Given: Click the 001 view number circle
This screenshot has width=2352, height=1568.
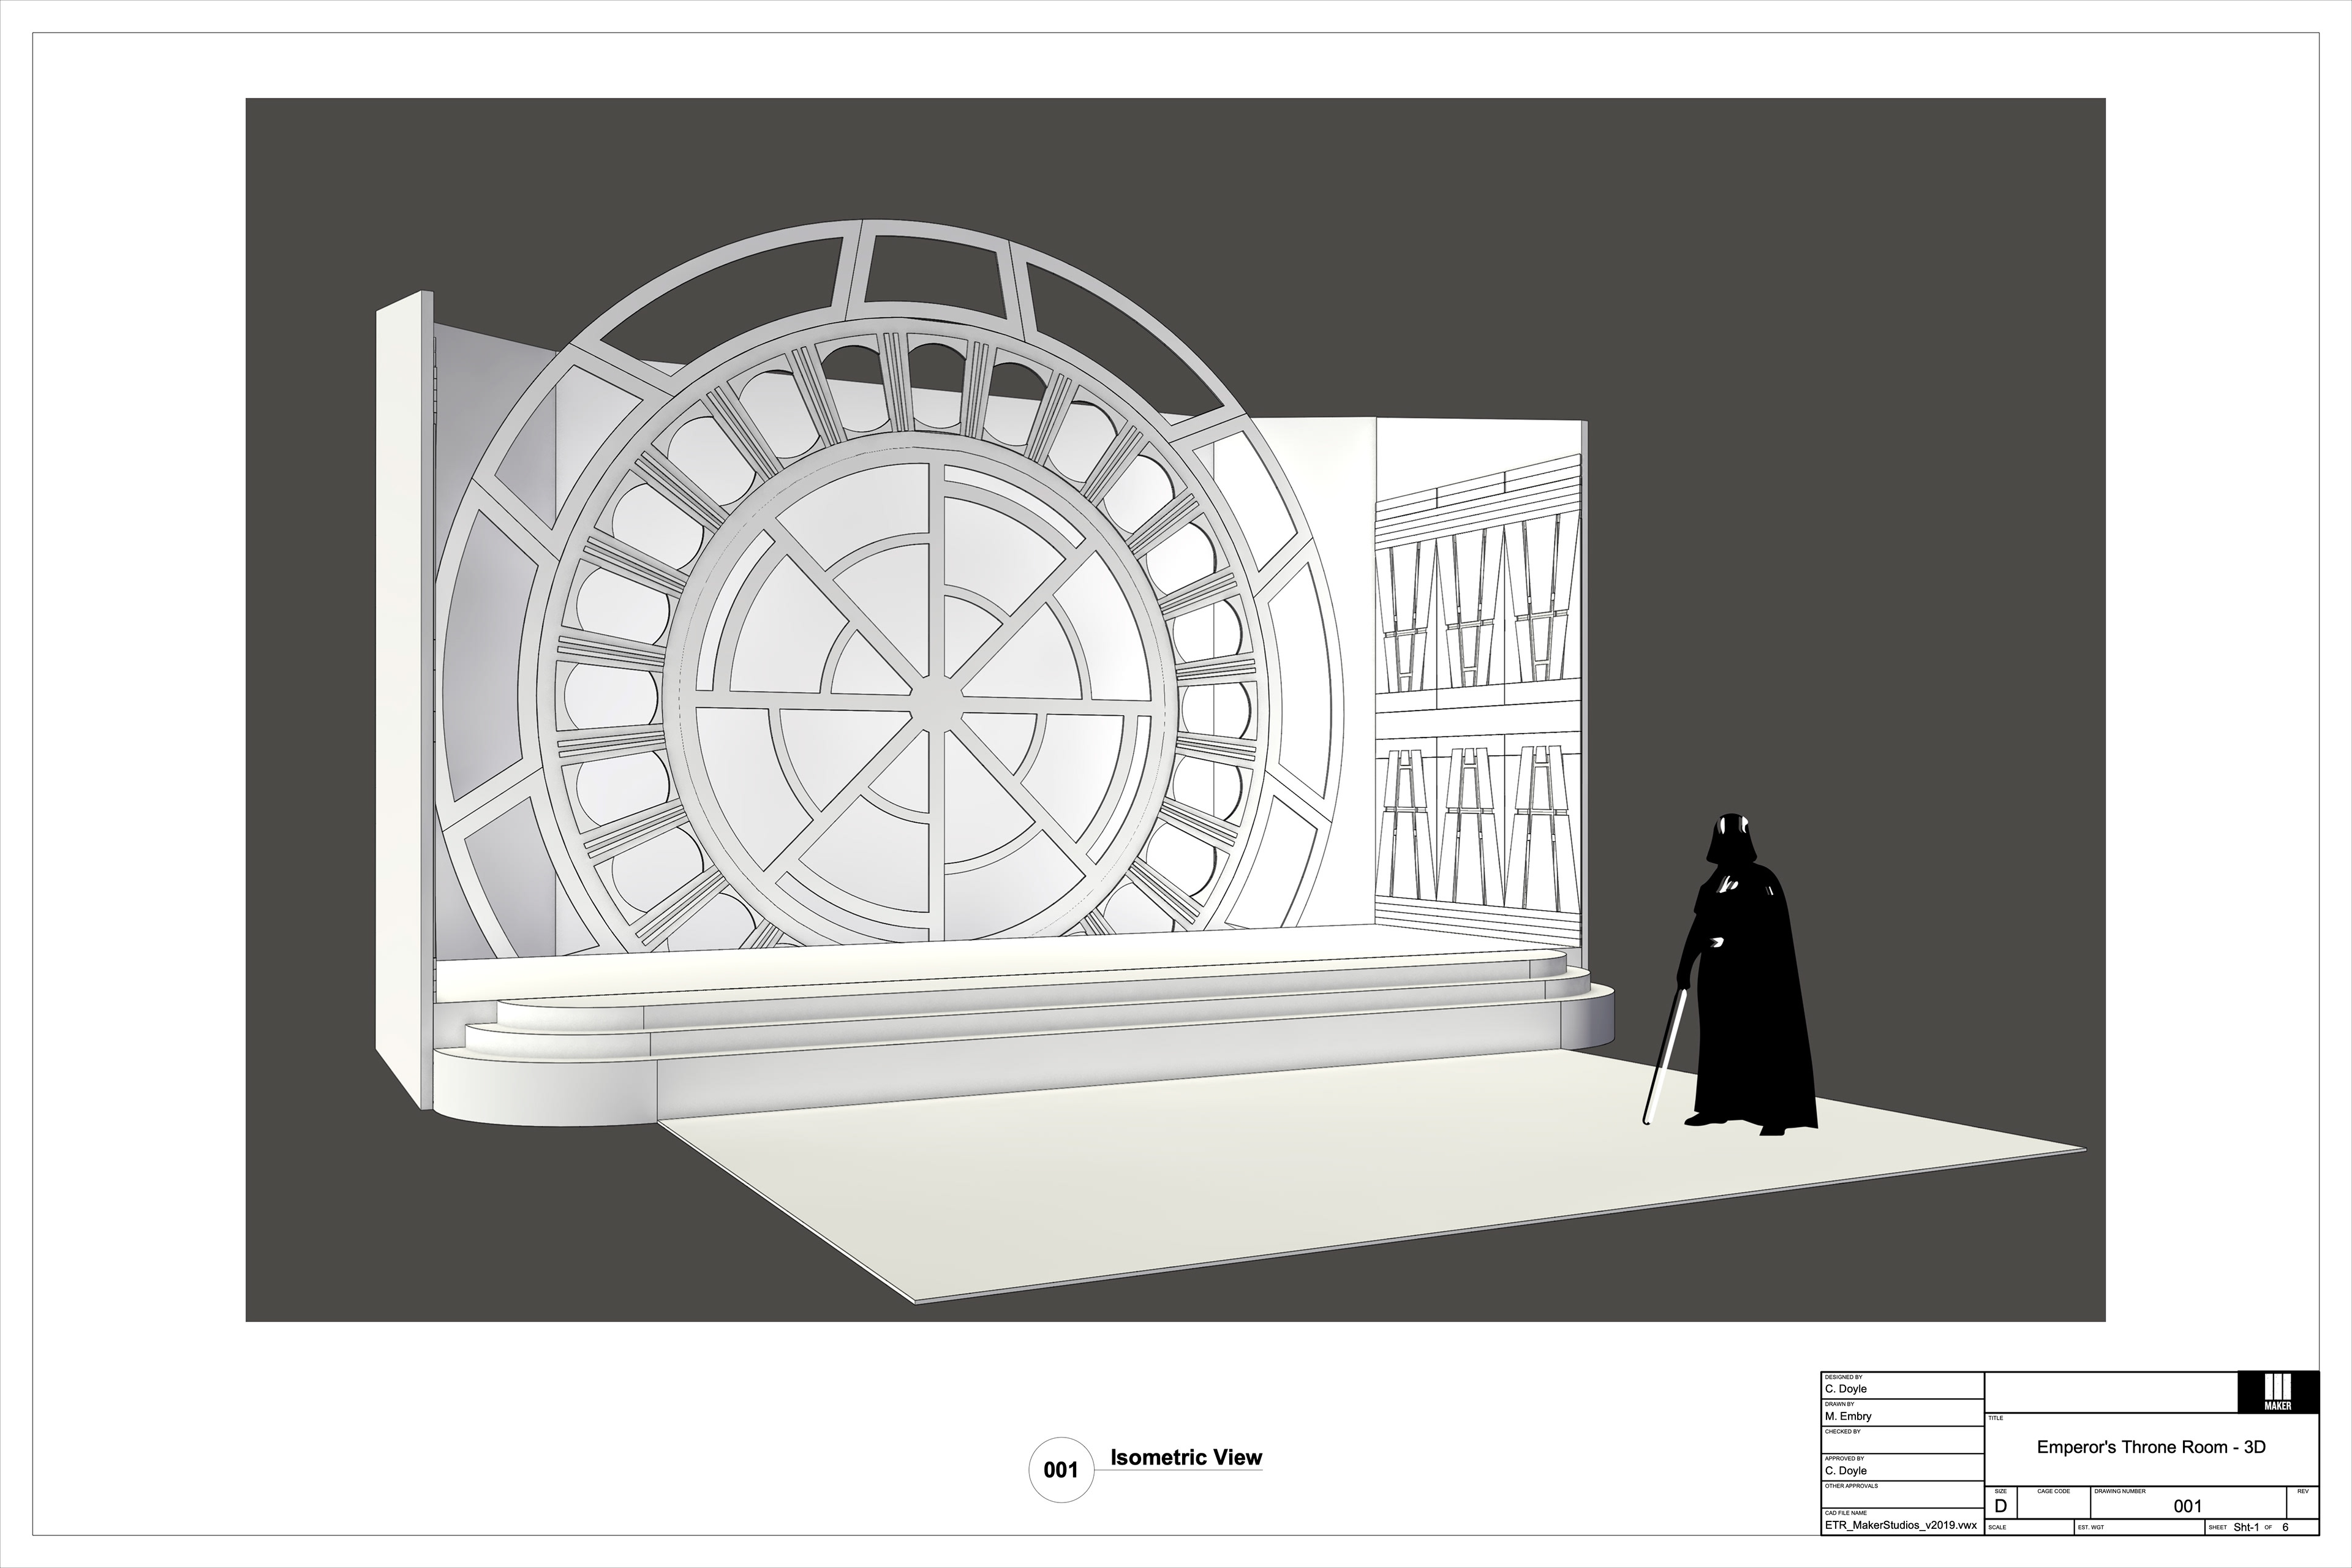Looking at the screenshot, I should pos(1061,1469).
